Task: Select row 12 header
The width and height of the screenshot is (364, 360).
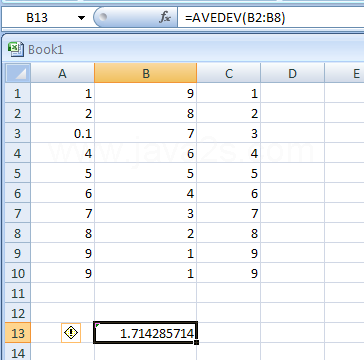Action: tap(18, 313)
